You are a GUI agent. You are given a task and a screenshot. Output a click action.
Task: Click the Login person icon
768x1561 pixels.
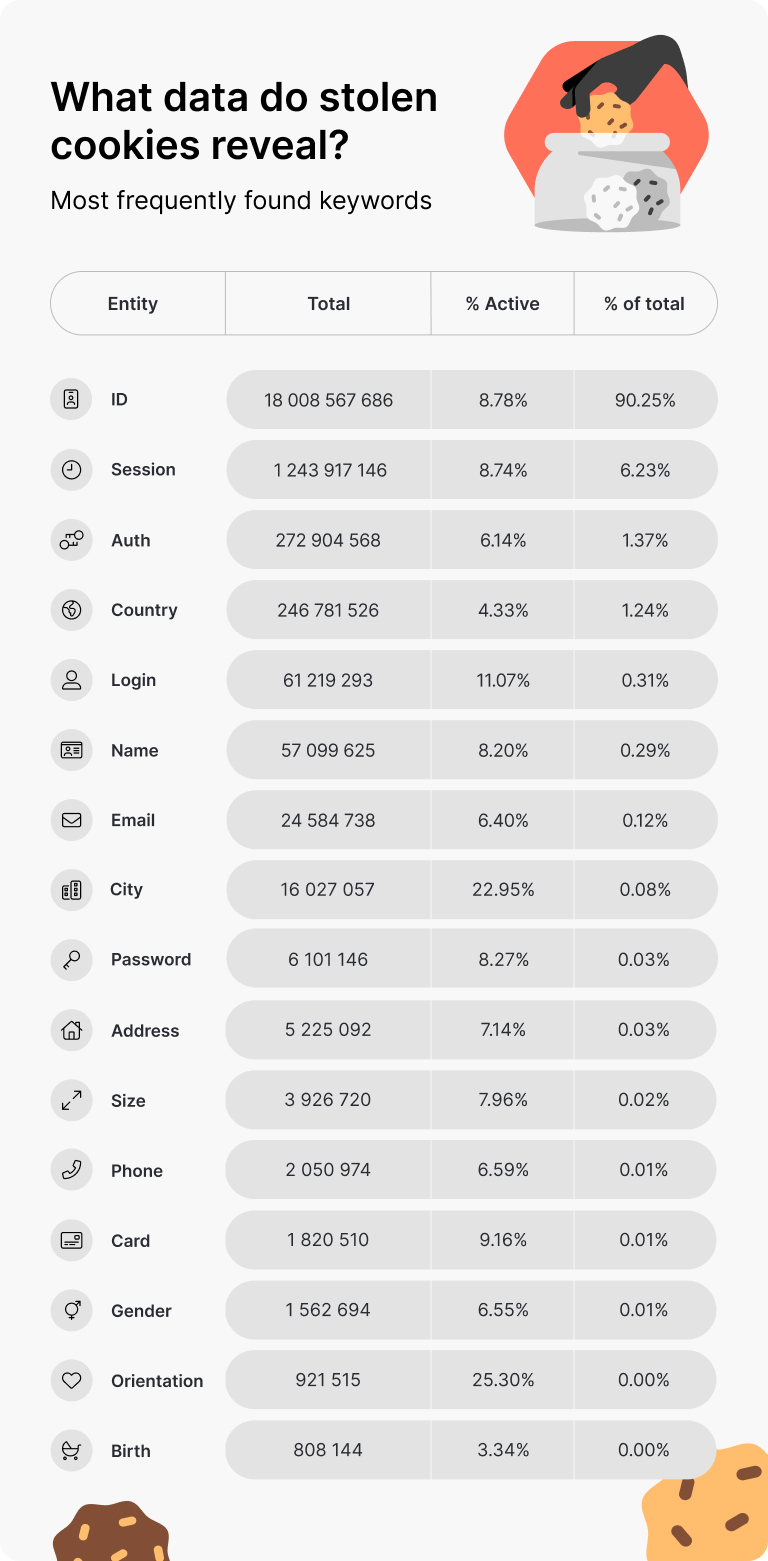[x=71, y=680]
